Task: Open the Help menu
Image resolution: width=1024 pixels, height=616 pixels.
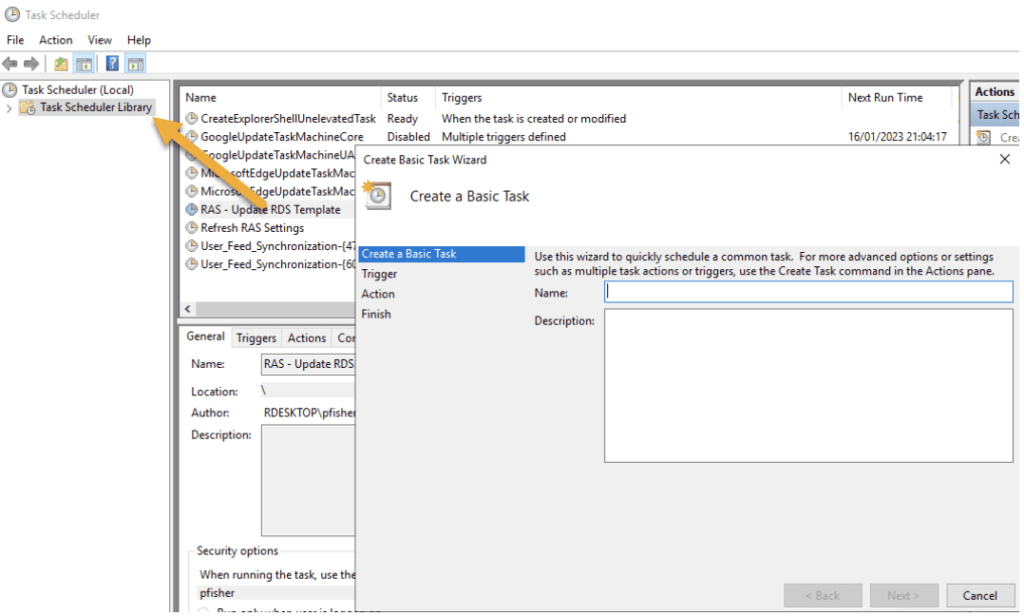Action: point(138,40)
